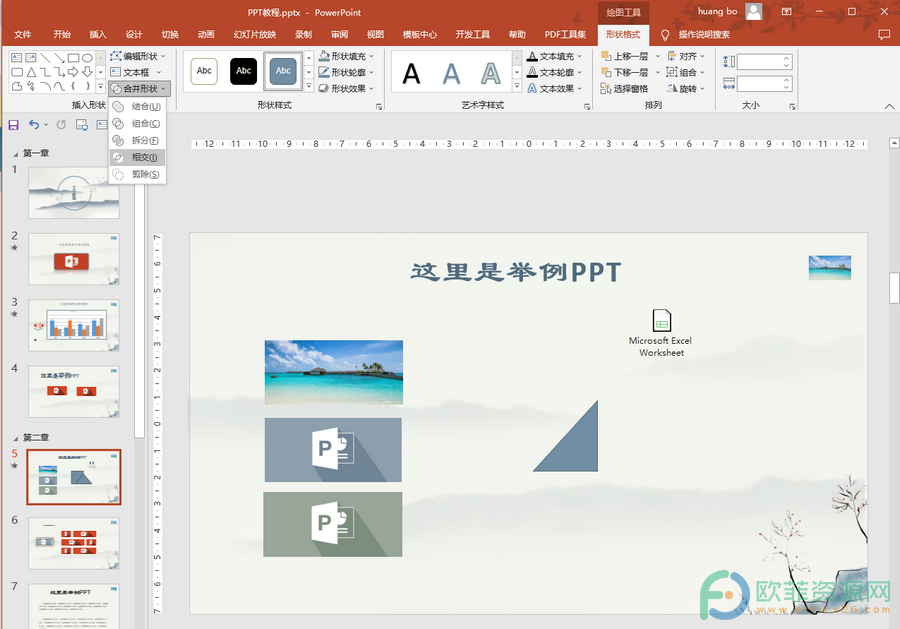Click the lightbulb tell-me search icon

[x=665, y=35]
